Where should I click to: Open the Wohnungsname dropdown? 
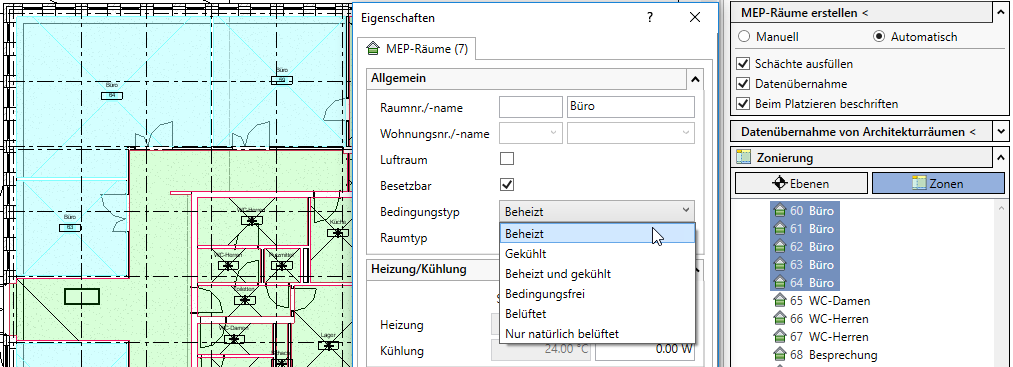point(631,133)
